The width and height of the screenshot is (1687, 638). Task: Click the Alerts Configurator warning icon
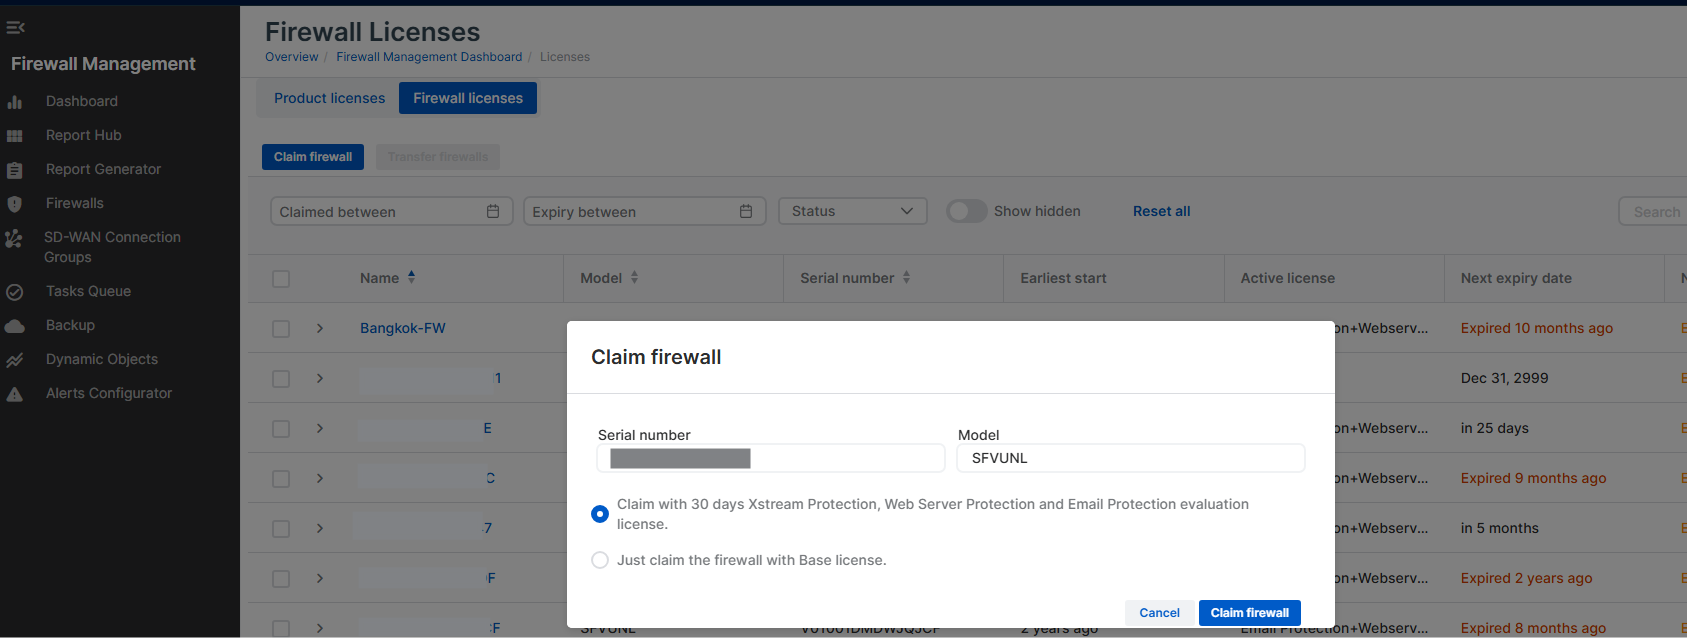click(x=15, y=394)
